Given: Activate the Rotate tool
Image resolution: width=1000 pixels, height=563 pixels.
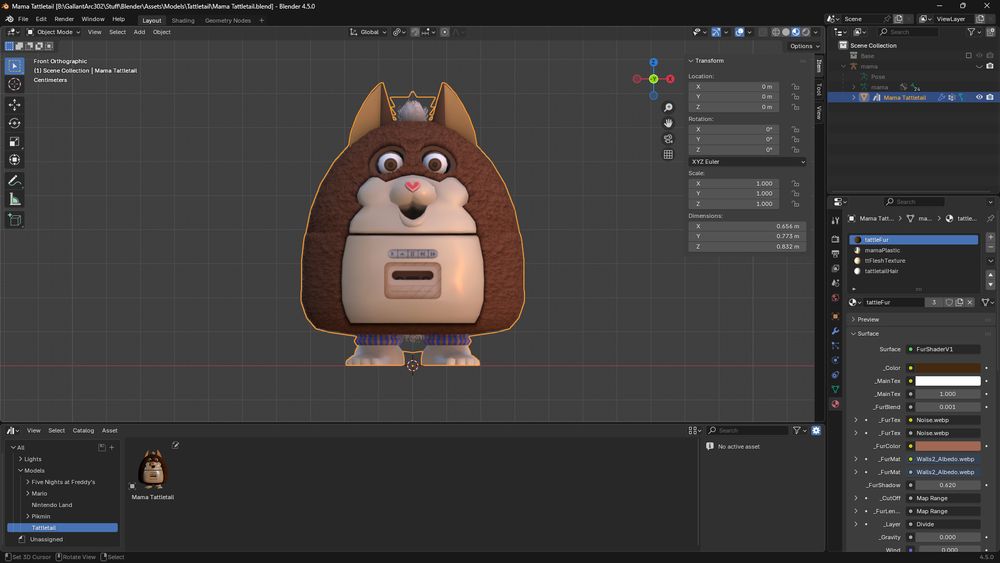Looking at the screenshot, I should tap(15, 123).
